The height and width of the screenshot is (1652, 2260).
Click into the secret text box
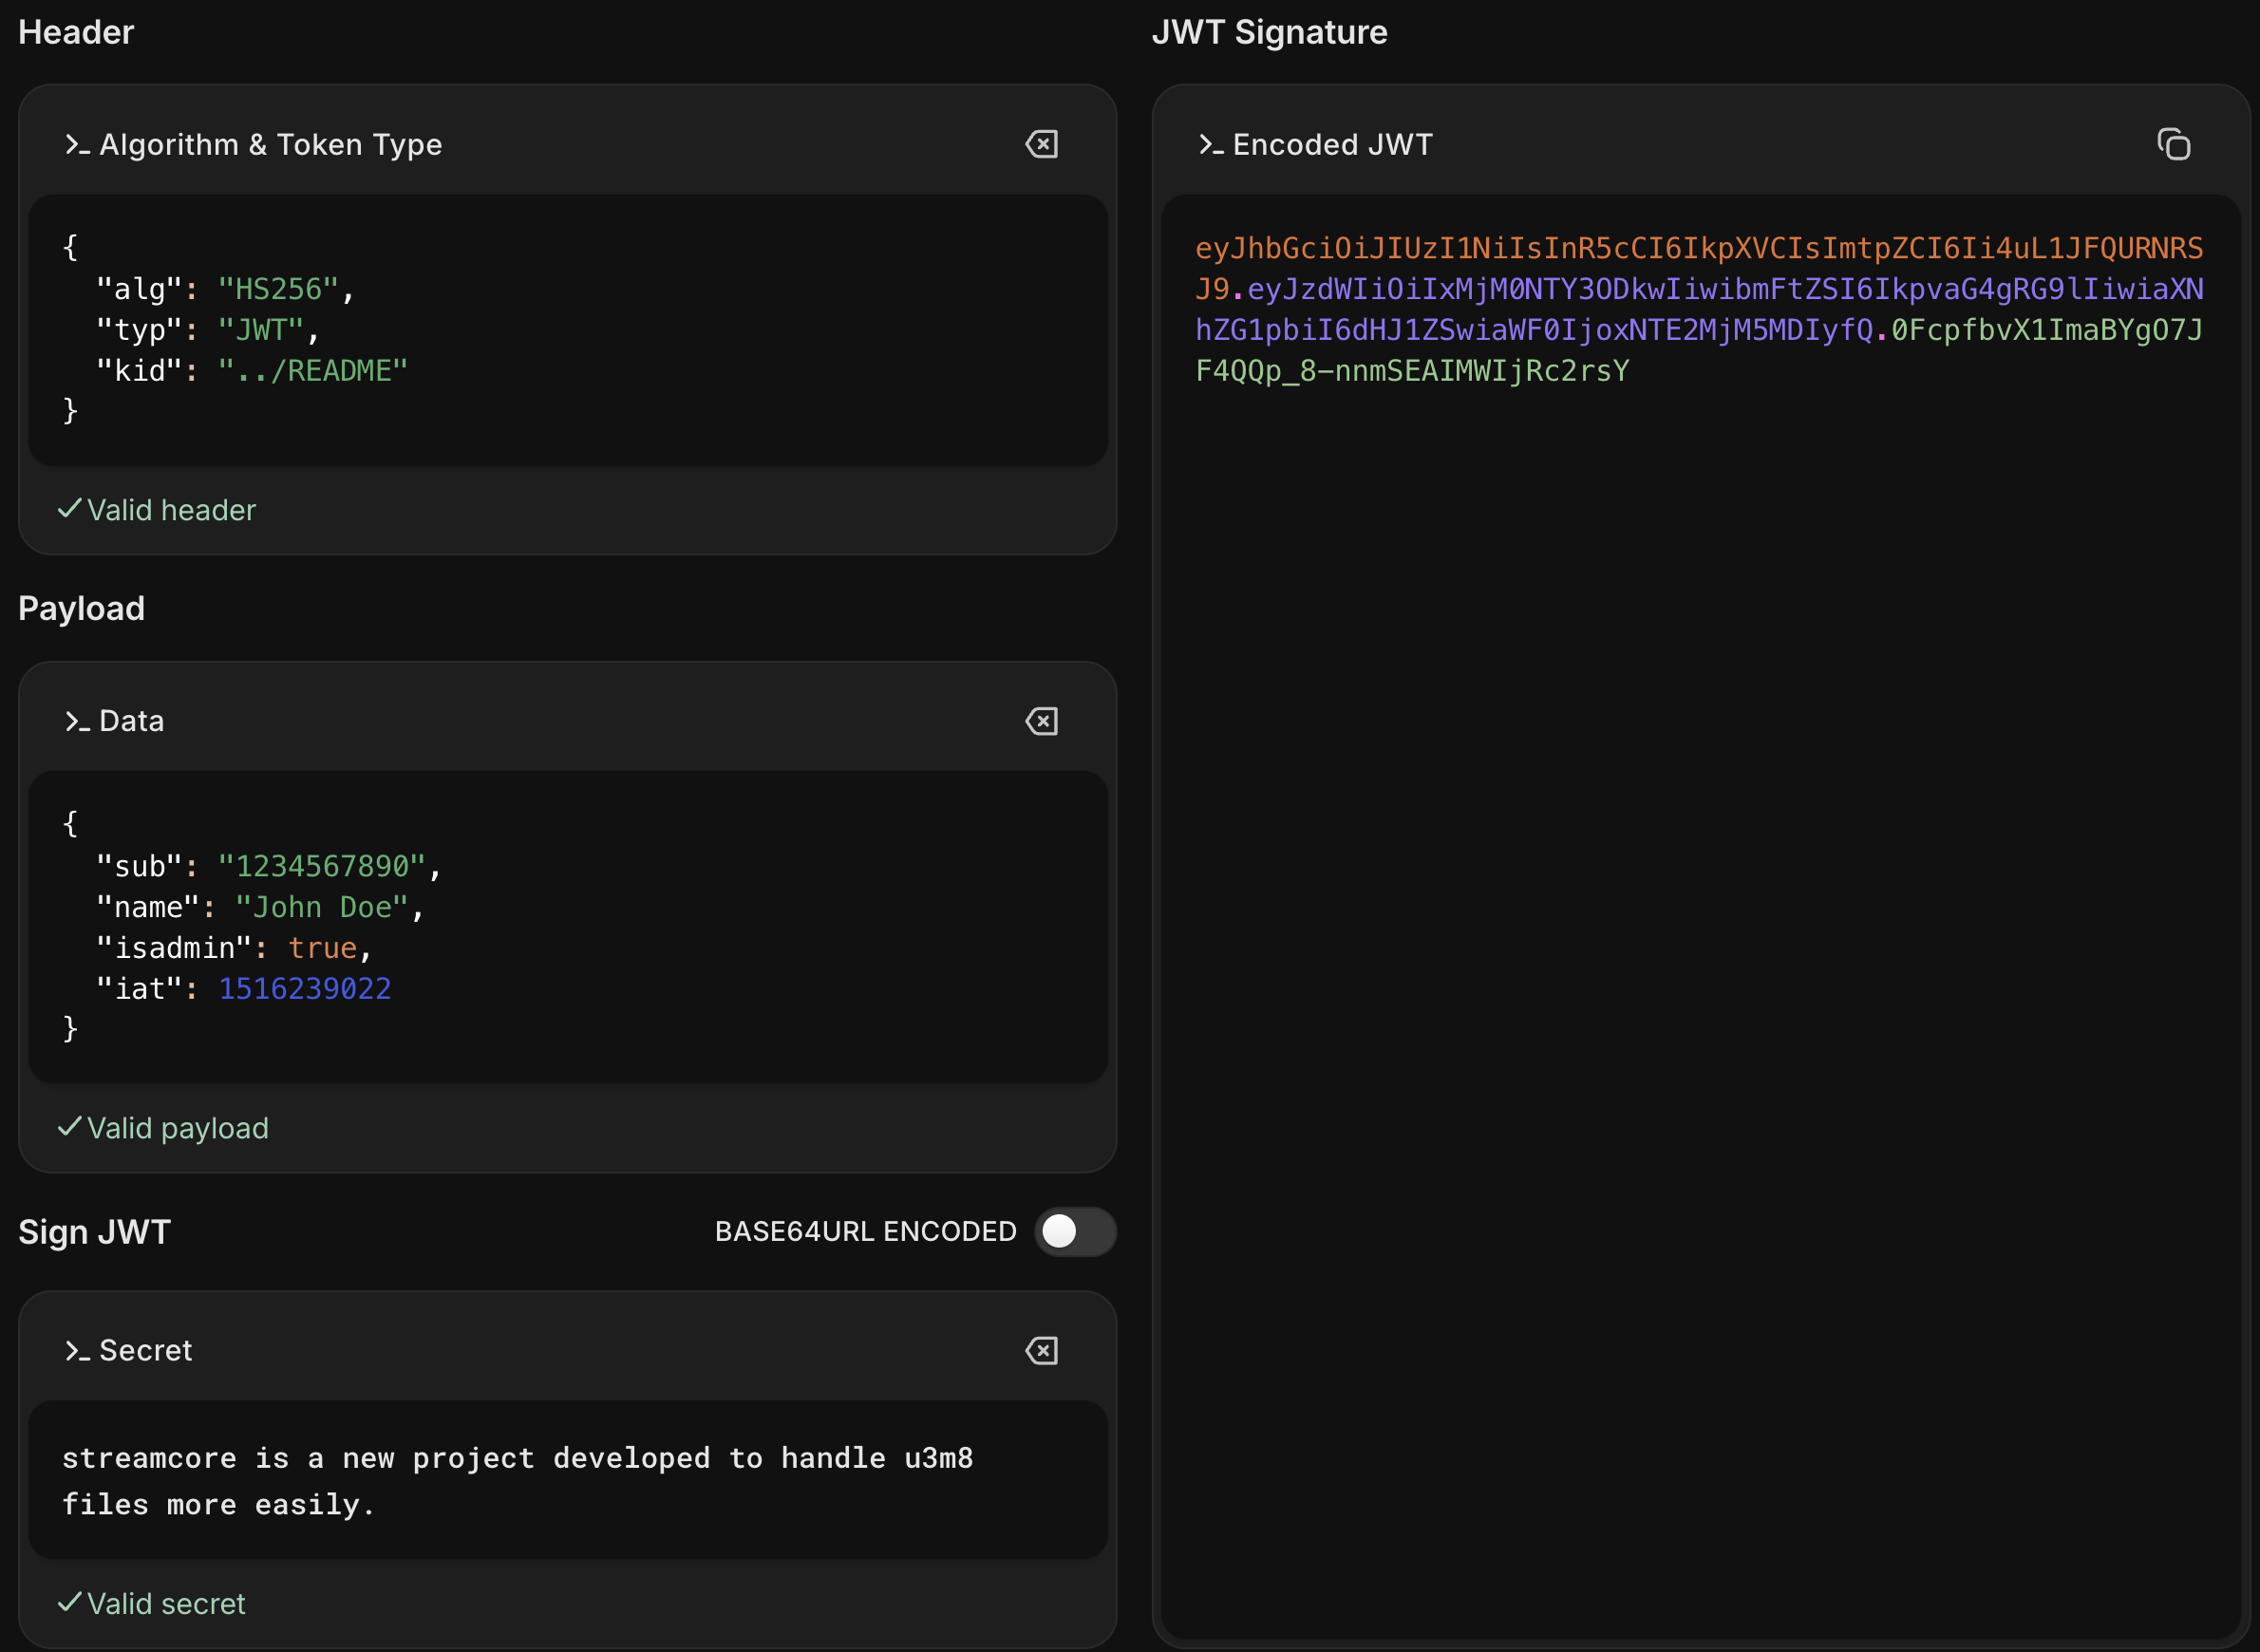(x=568, y=1480)
